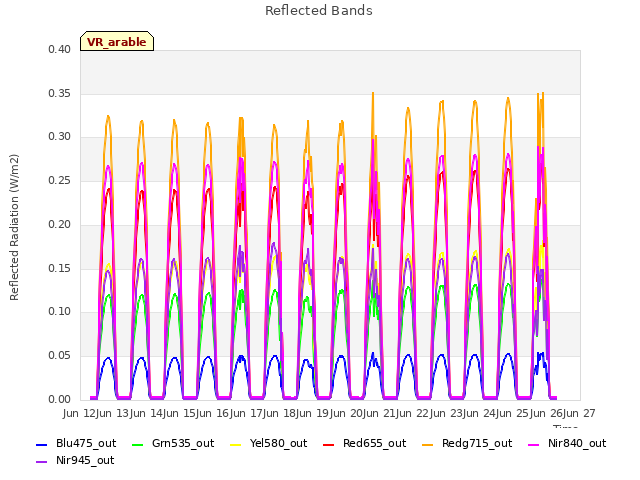Click orange color swatch for Redg715_out

(428, 444)
